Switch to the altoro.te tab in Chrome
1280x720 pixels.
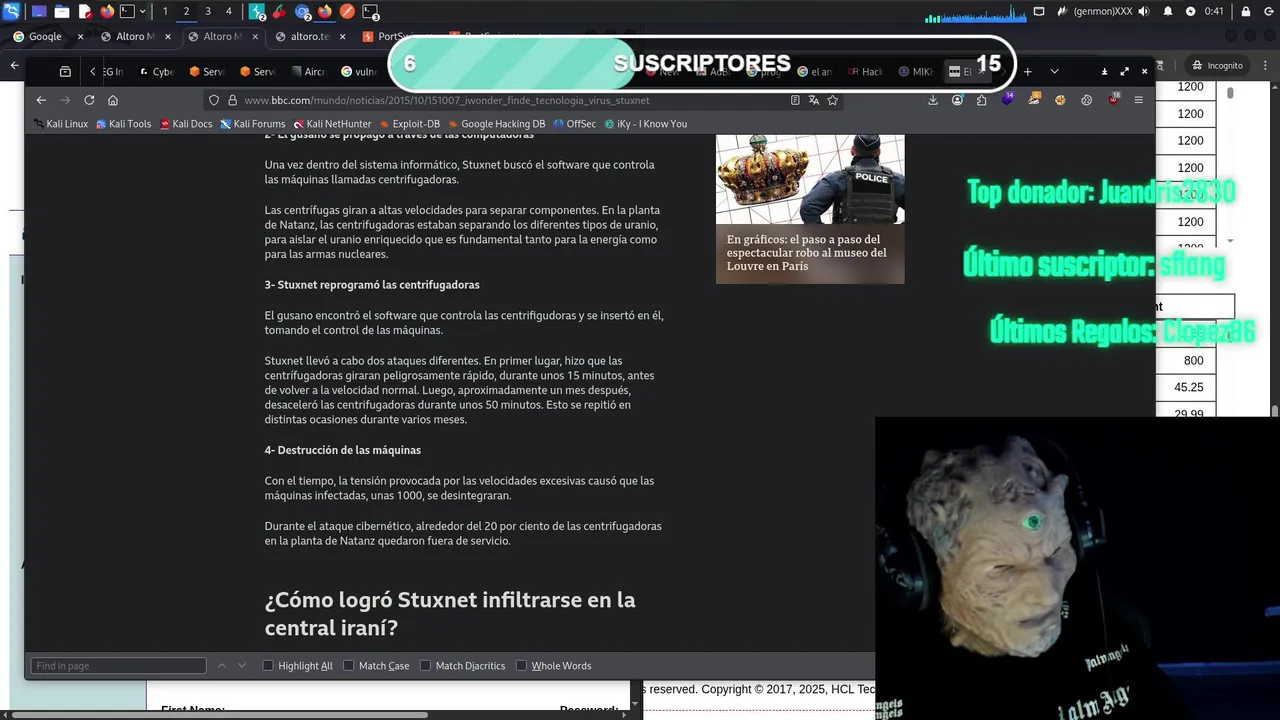point(310,36)
